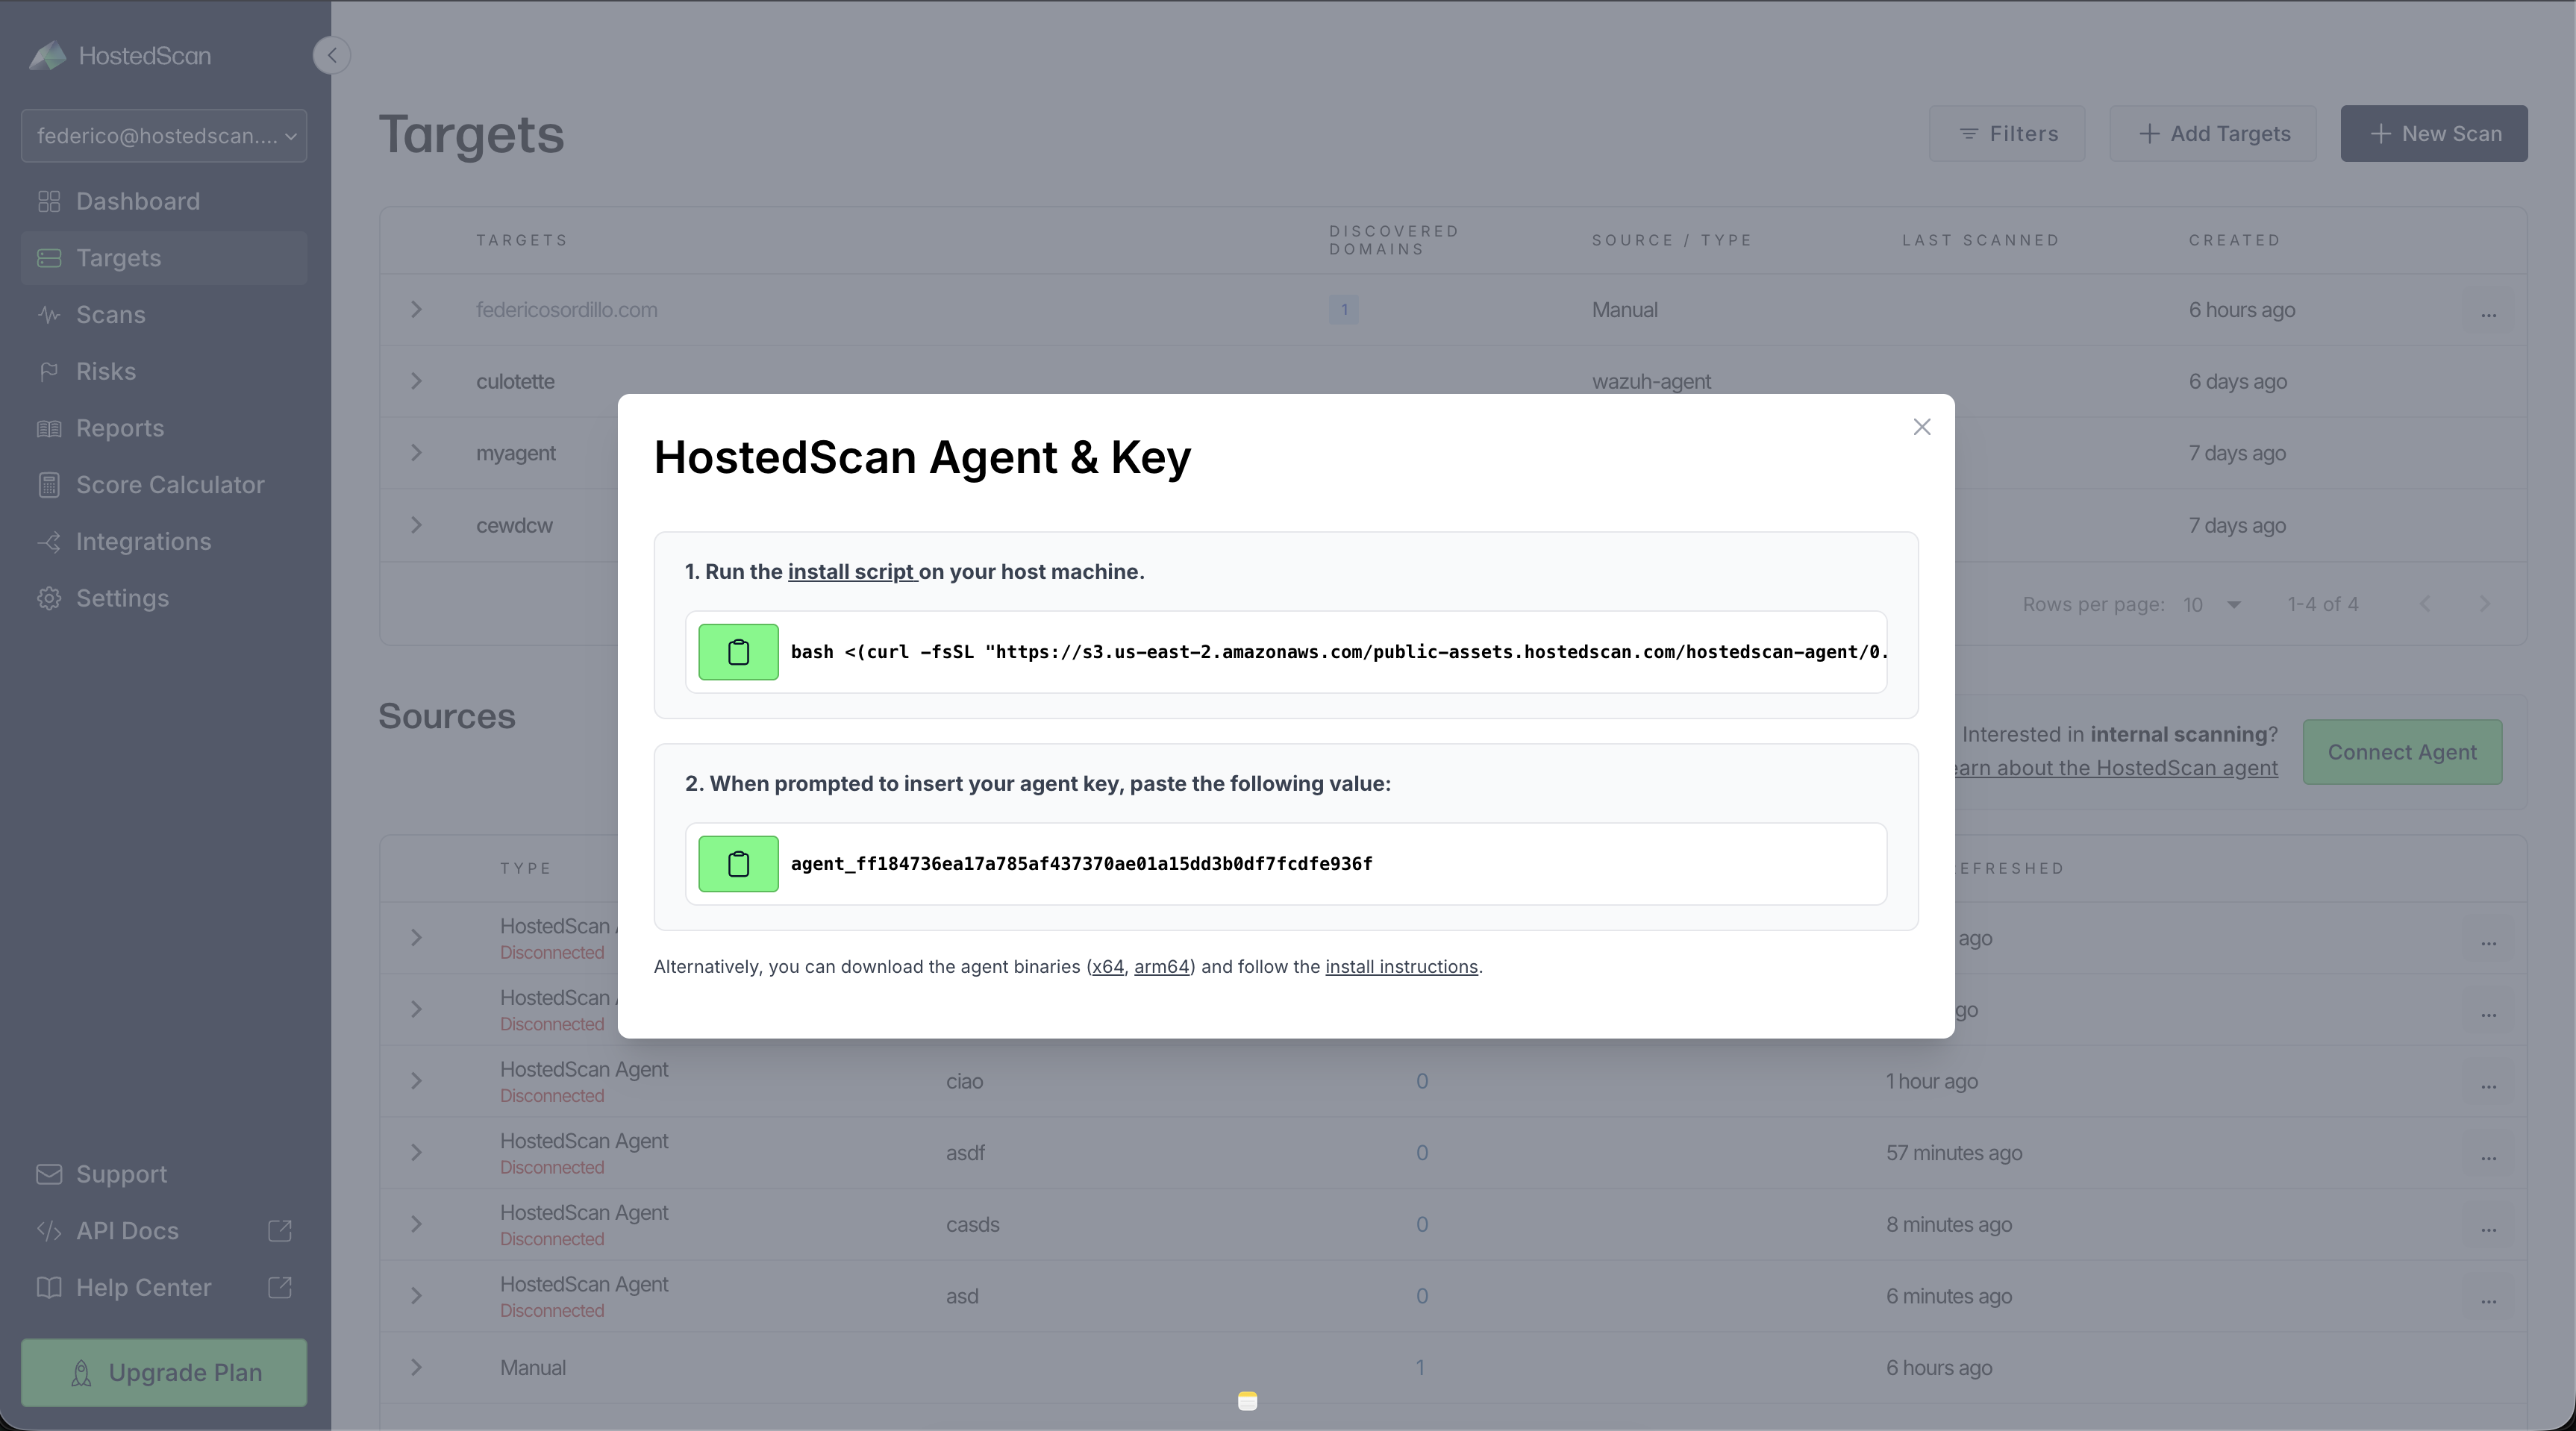Close the HostedScan Agent & Key dialog
Screen dimensions: 2576x1431
pos(1921,427)
